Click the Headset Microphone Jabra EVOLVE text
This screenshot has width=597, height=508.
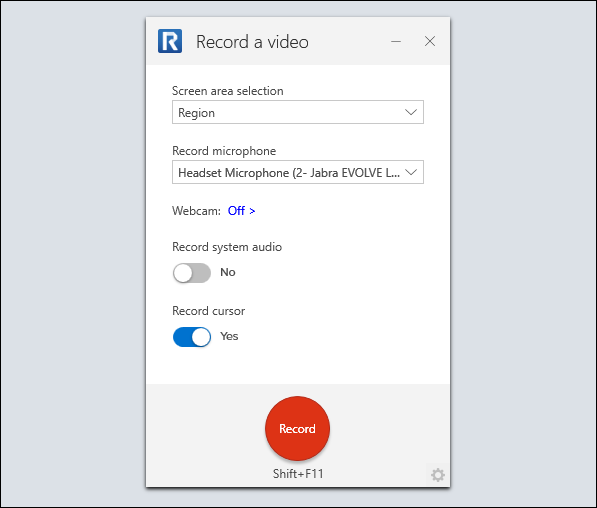click(289, 173)
